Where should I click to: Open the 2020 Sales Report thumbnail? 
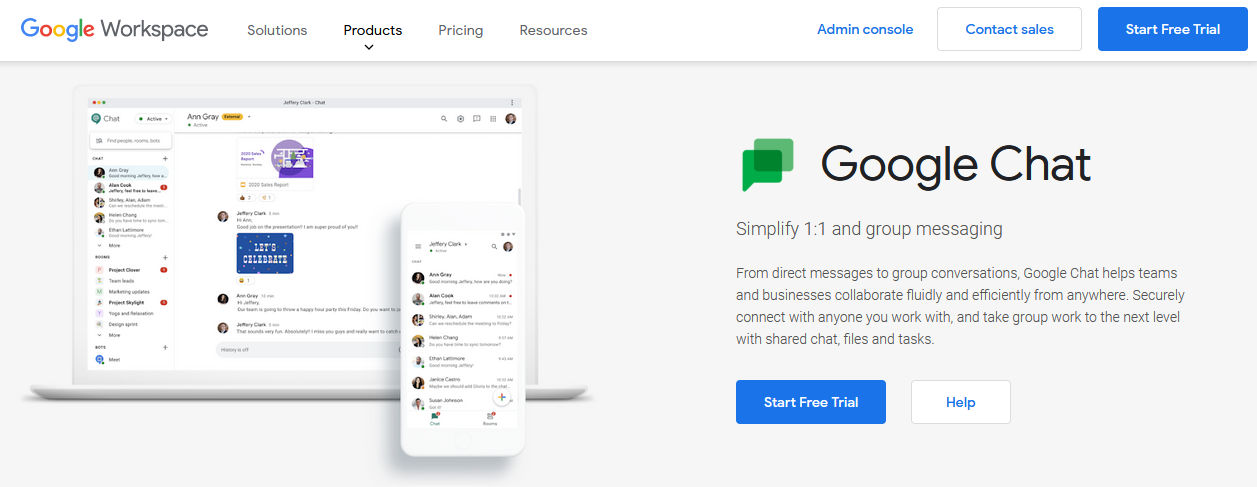point(275,160)
